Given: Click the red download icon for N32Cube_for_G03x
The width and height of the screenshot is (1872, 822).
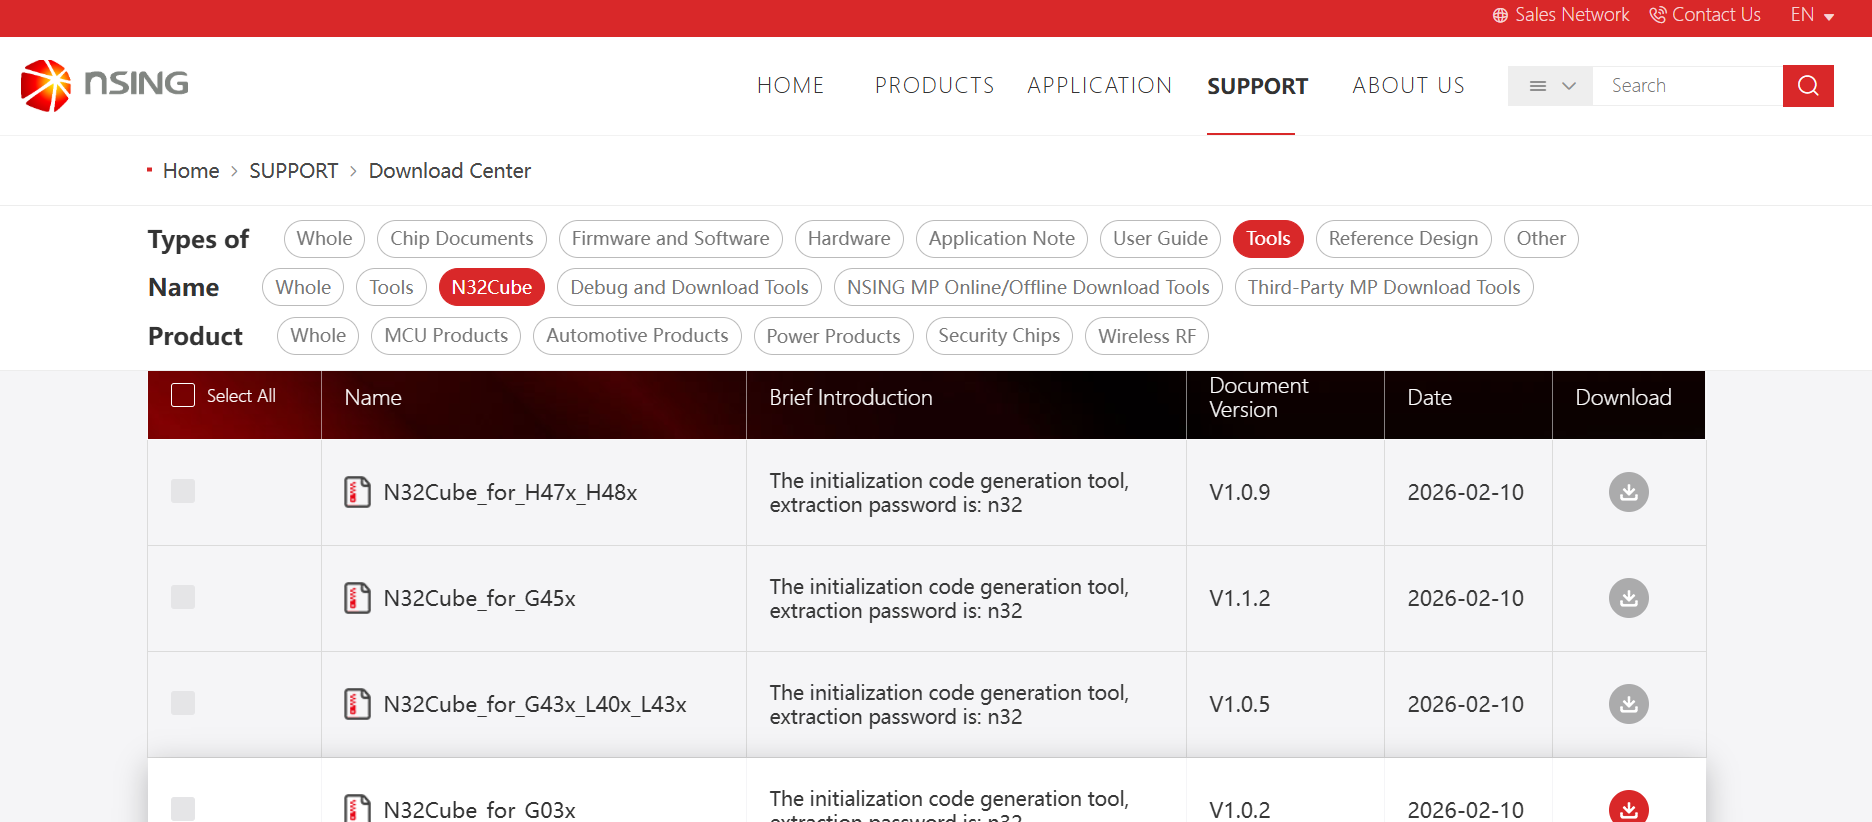Looking at the screenshot, I should [1627, 807].
